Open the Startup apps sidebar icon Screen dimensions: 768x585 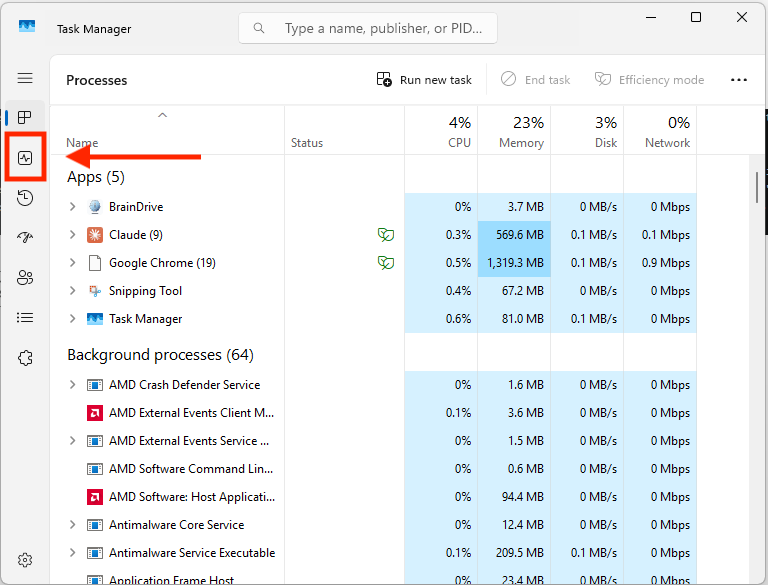pos(25,238)
